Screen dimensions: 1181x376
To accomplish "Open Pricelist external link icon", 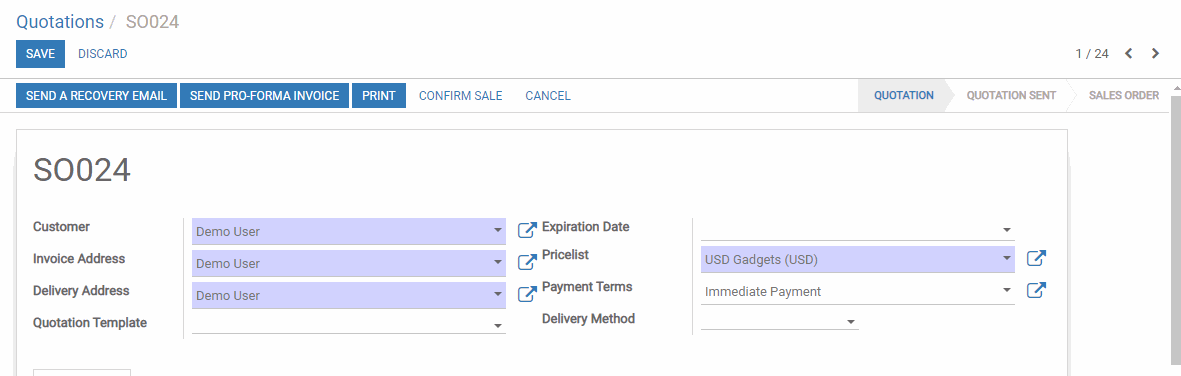I will point(1037,258).
